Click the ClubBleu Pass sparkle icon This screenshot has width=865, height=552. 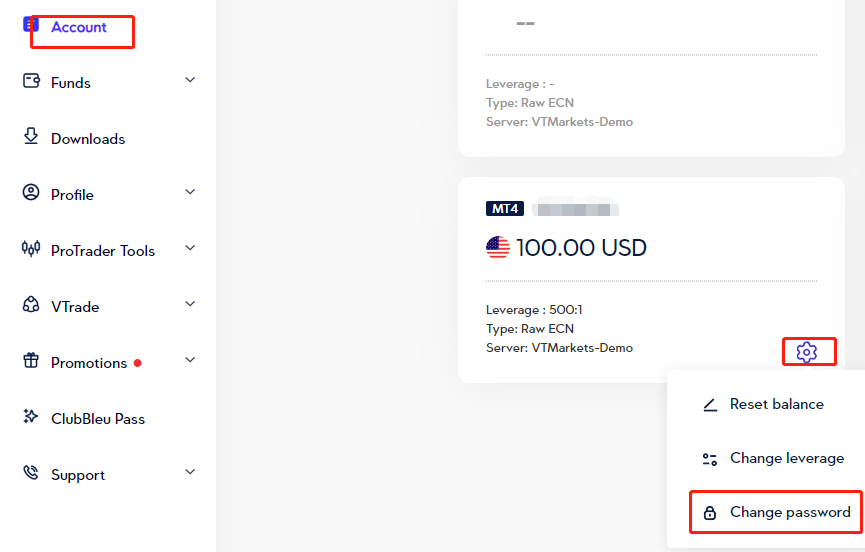pyautogui.click(x=31, y=417)
